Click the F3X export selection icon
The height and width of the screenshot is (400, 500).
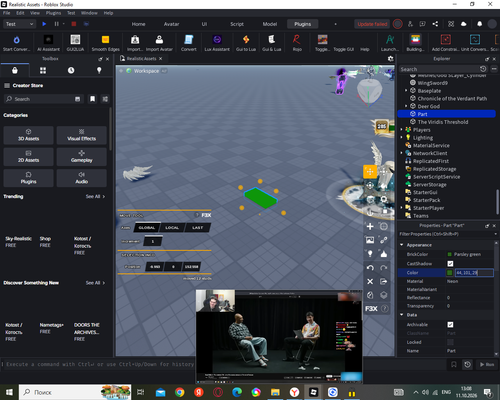384,282
